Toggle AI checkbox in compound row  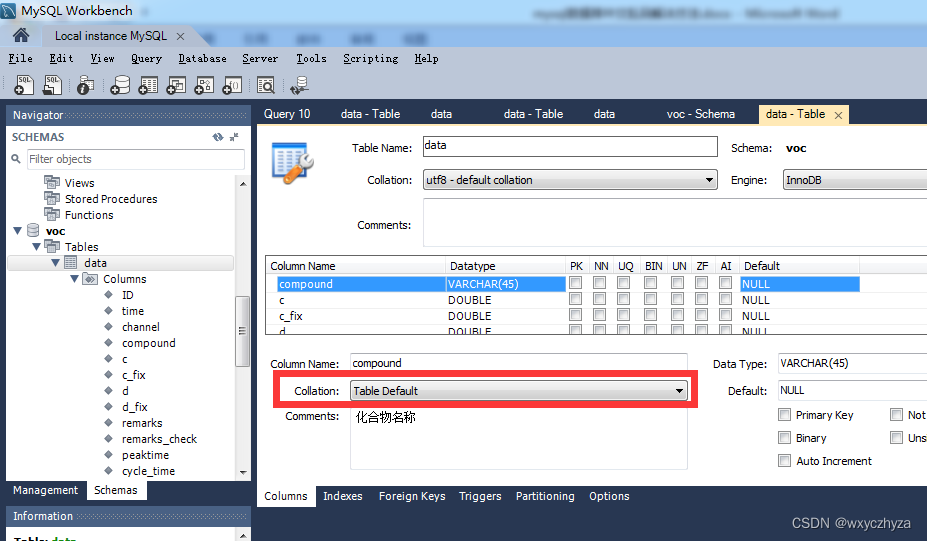pyautogui.click(x=725, y=283)
